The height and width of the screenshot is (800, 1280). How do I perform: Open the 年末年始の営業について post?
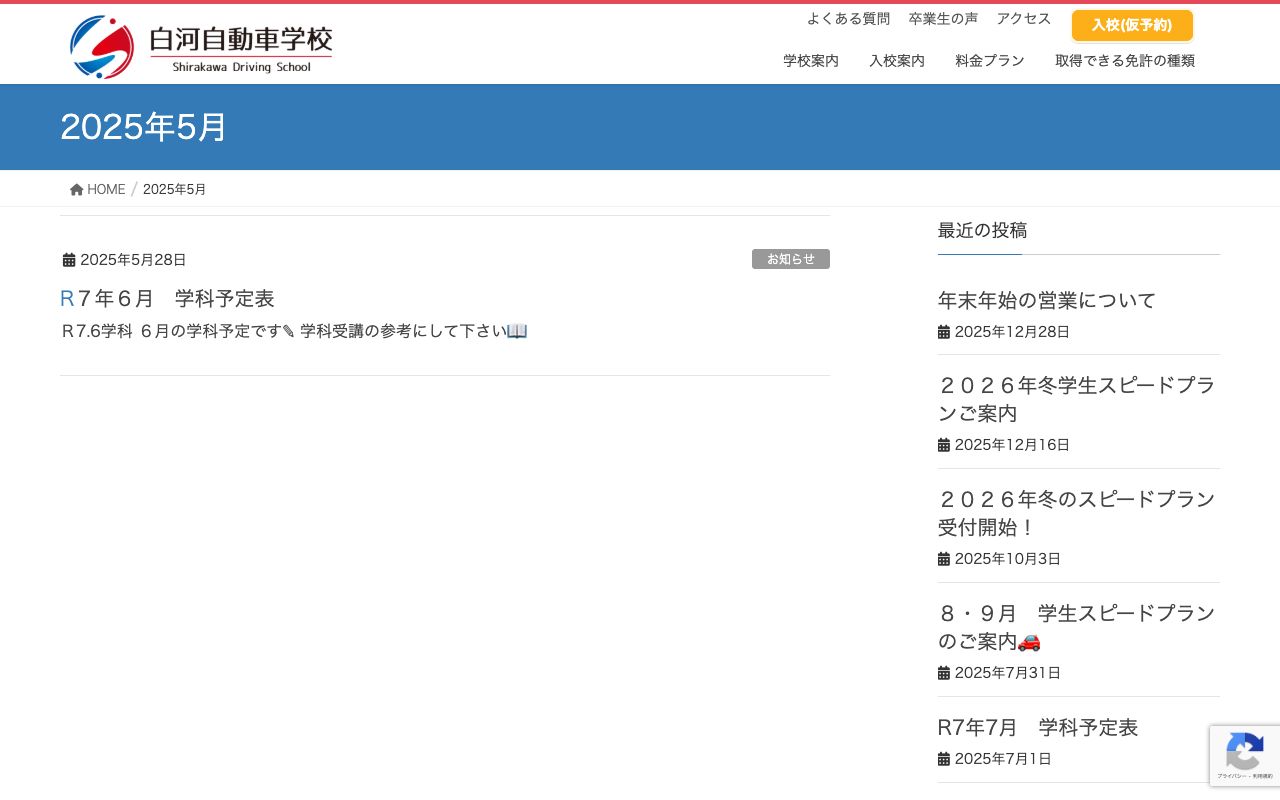tap(1045, 300)
